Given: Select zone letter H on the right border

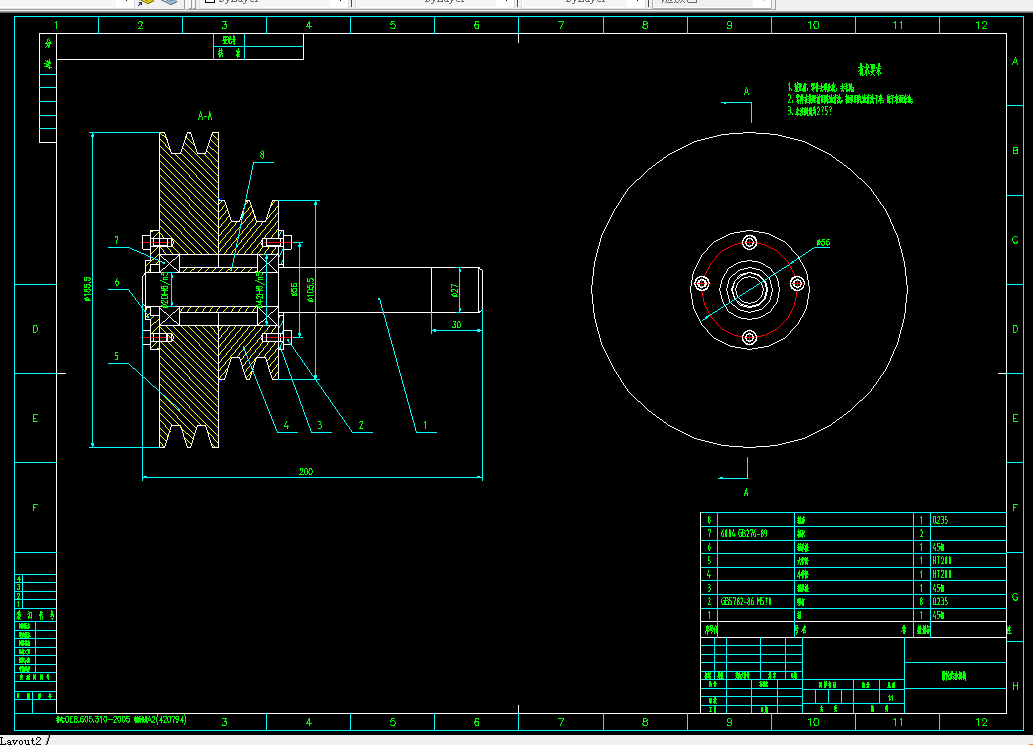Looking at the screenshot, I should click(1015, 686).
